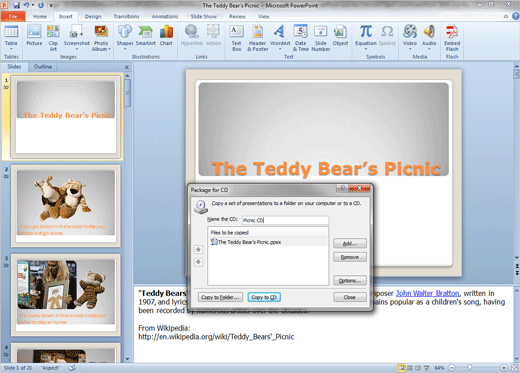Start Slide Show from status bar
Viewport: 520px width, 373px height.
click(427, 368)
